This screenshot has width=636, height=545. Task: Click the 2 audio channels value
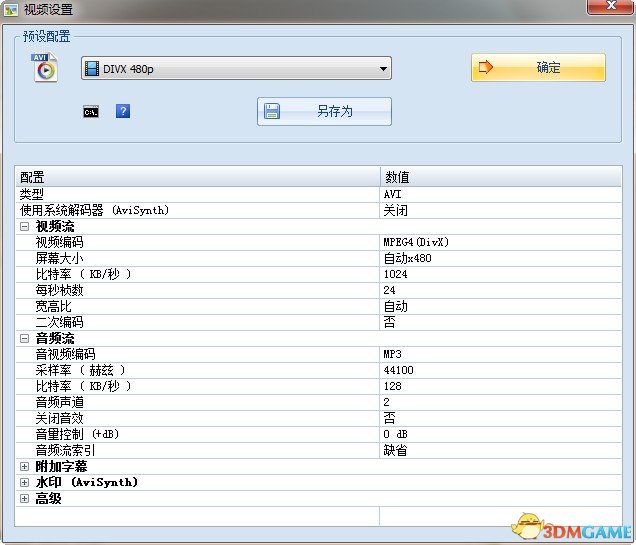[387, 402]
